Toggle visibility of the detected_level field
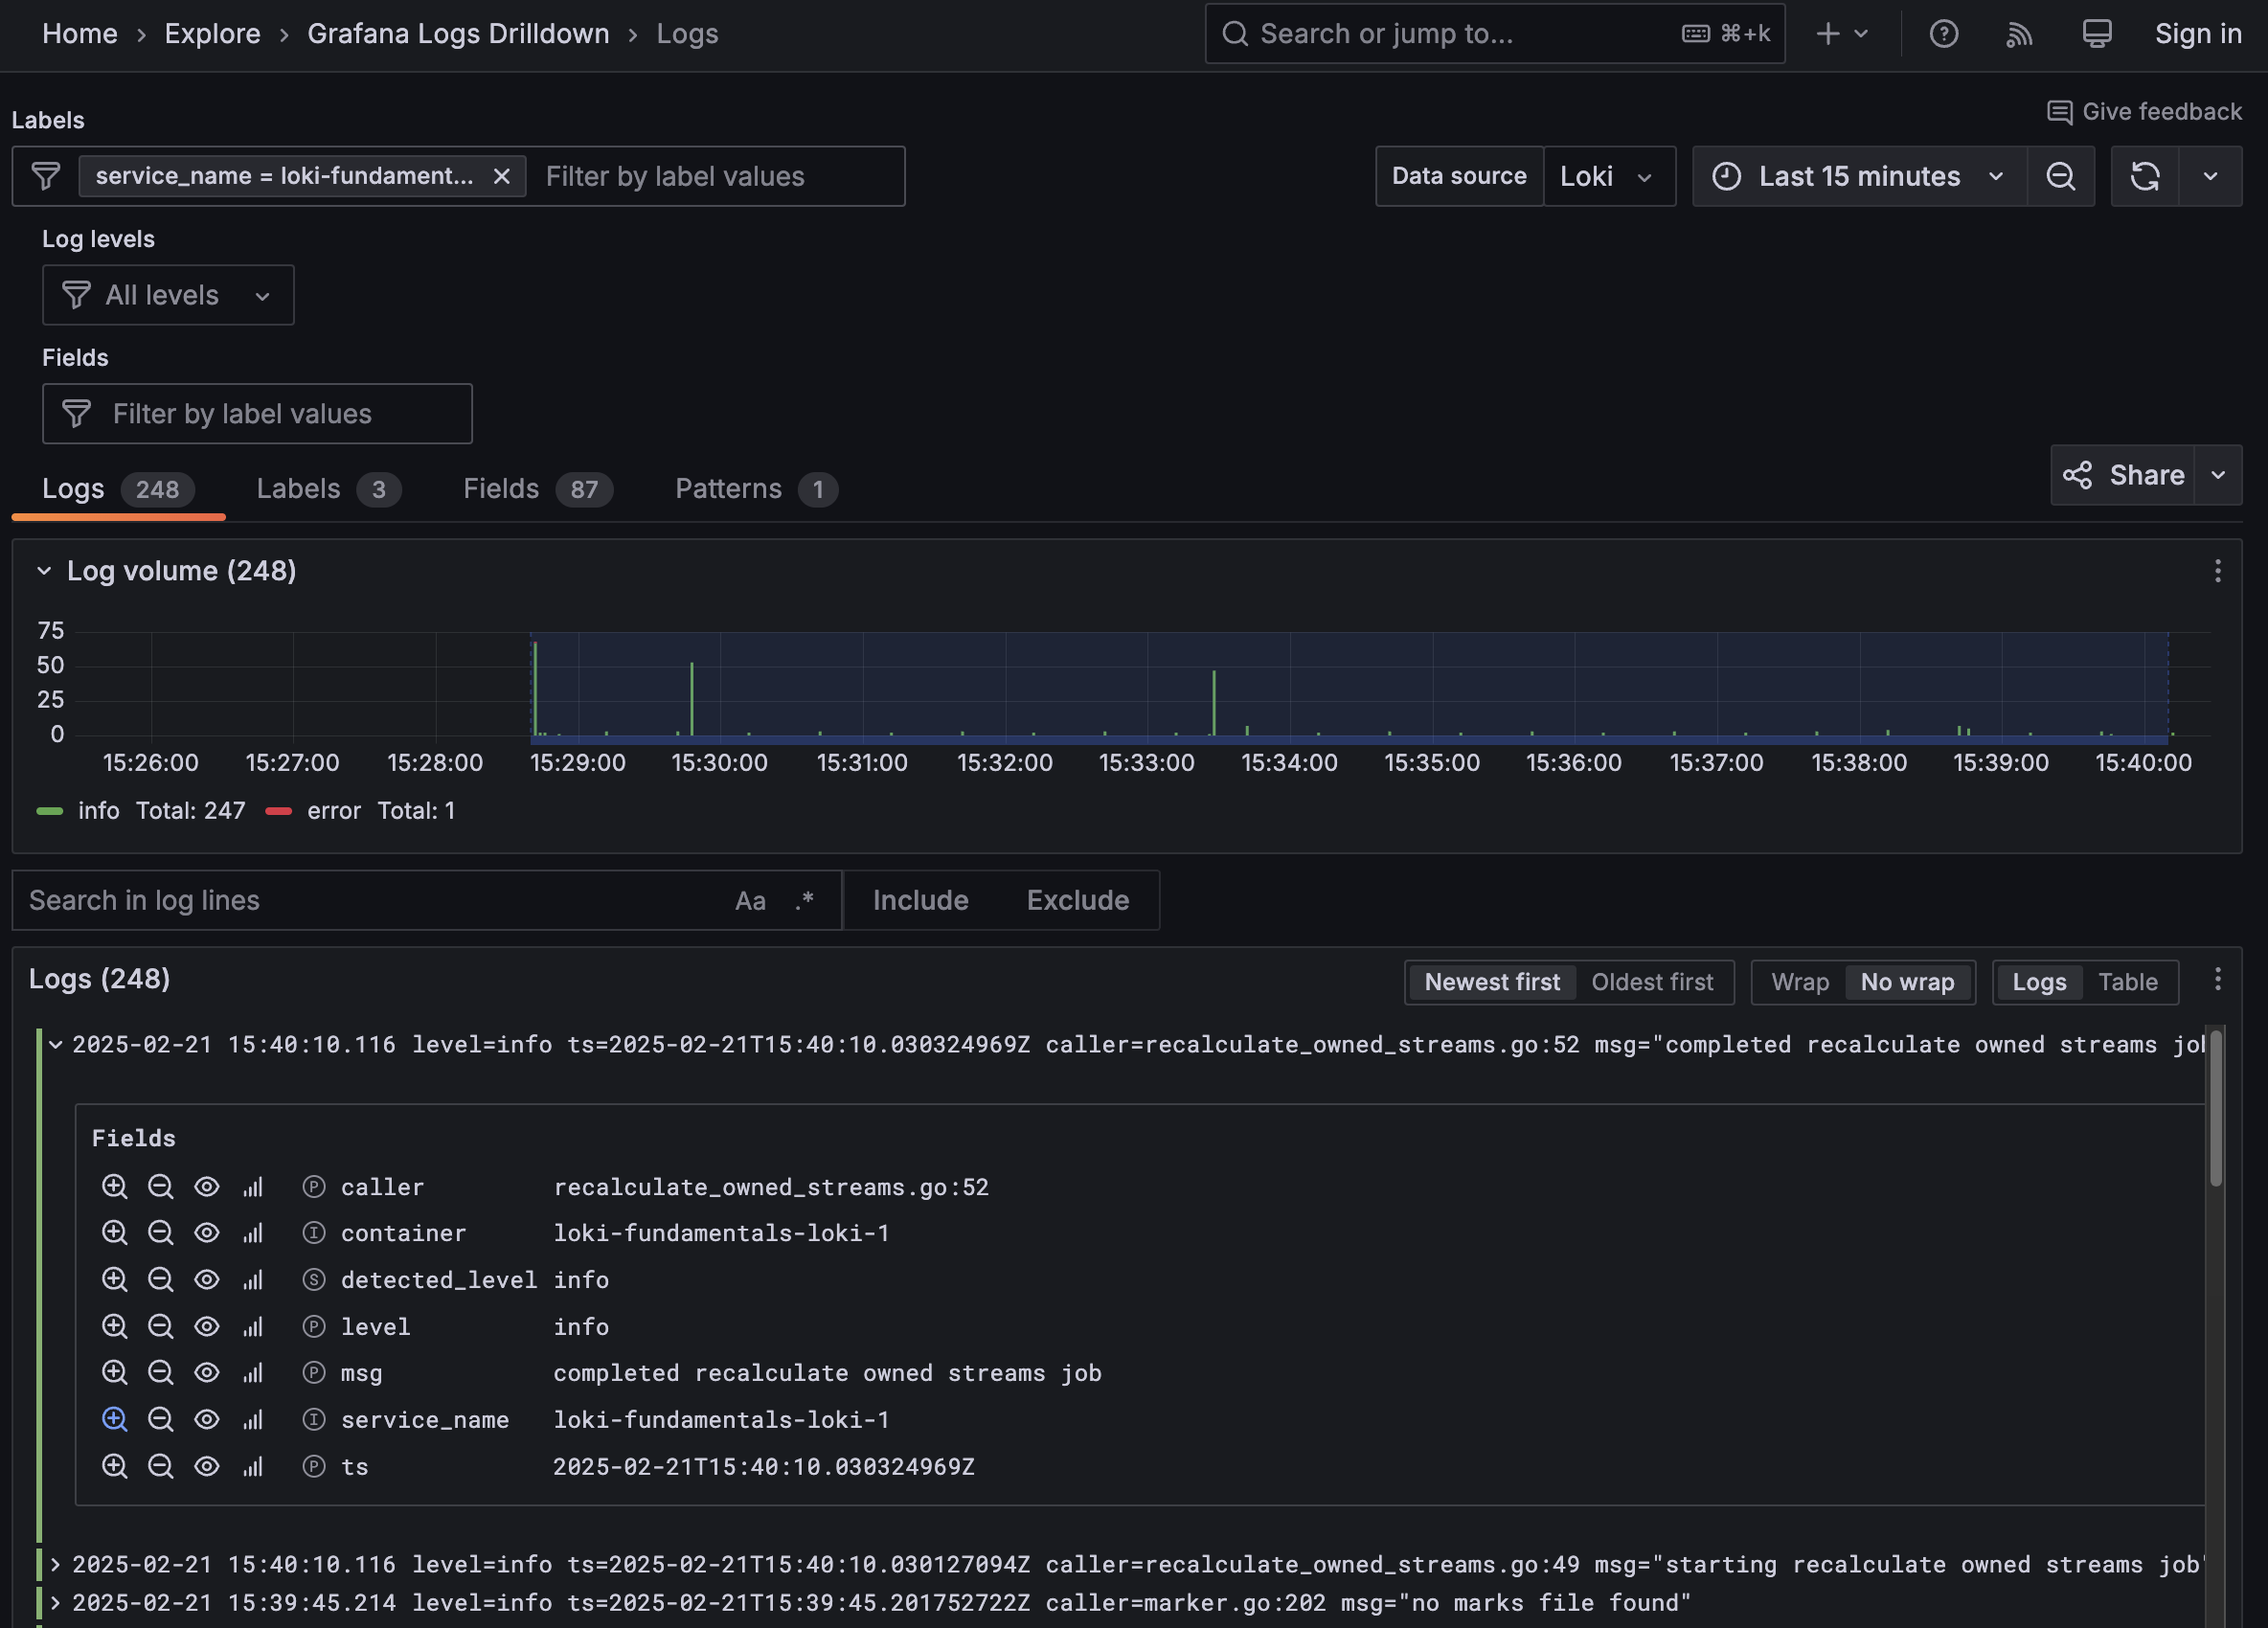This screenshot has height=1628, width=2268. (207, 1280)
